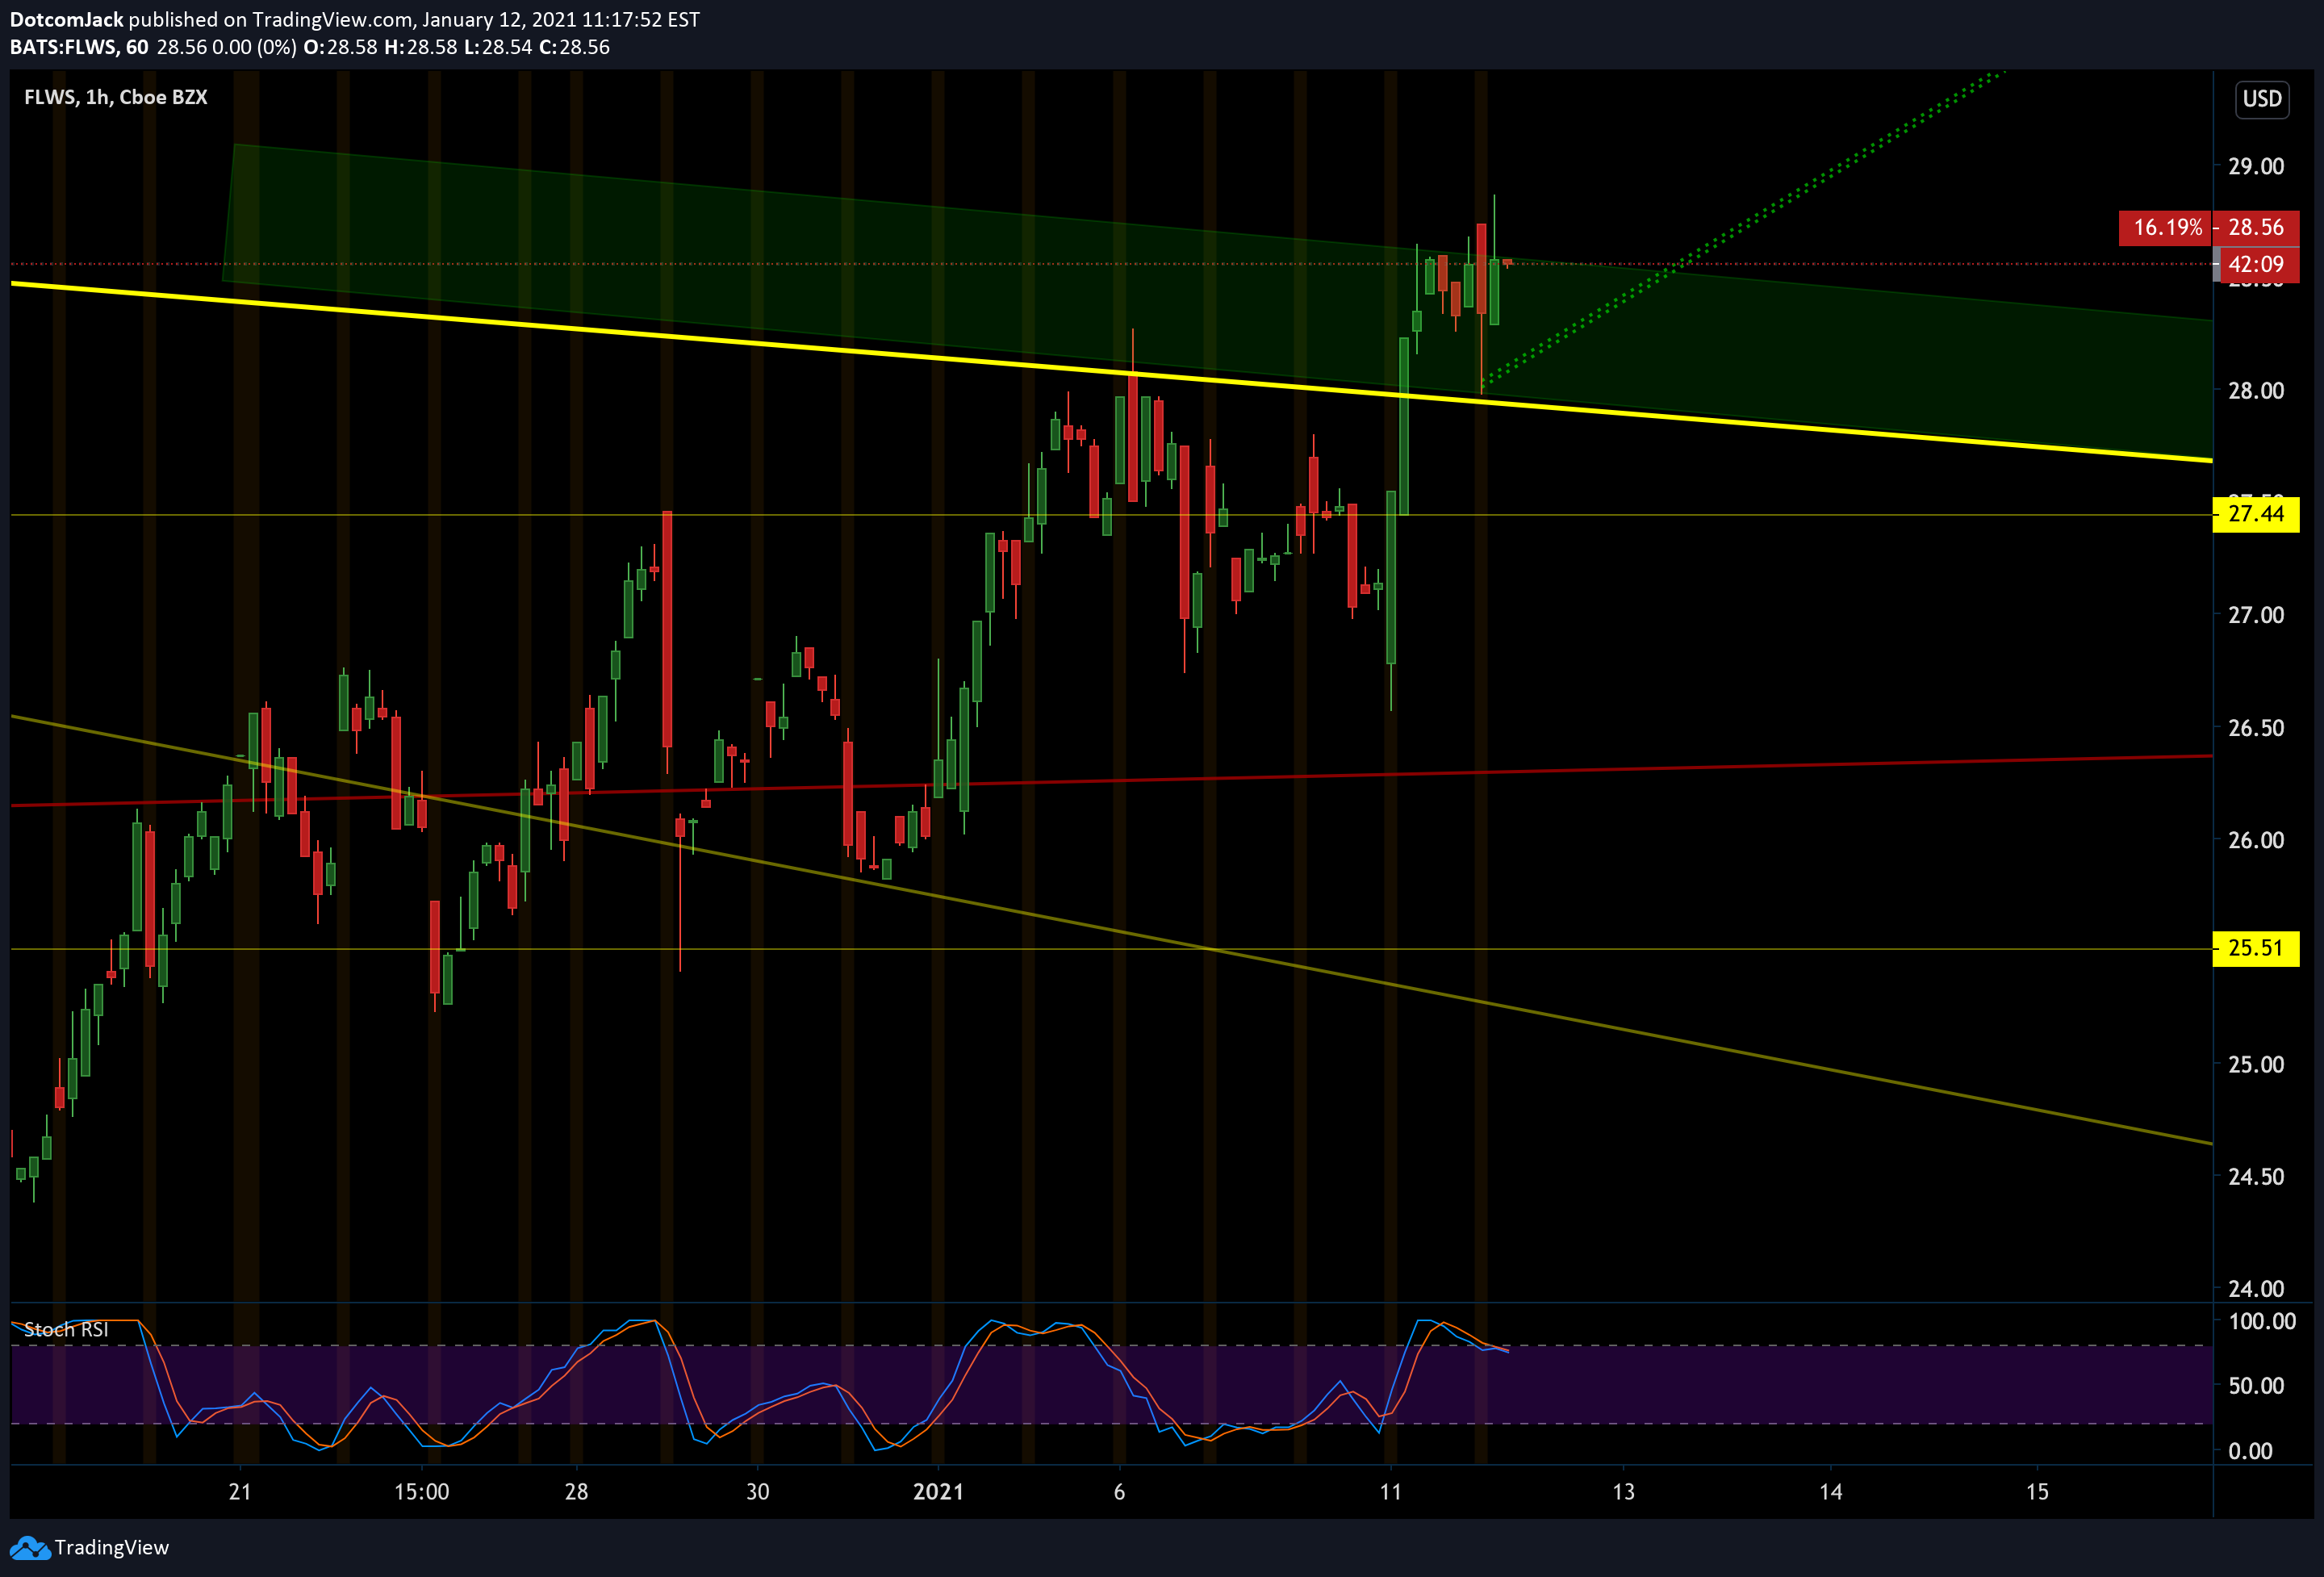Click the 26.00 price axis value
The height and width of the screenshot is (1577, 2324).
[2256, 840]
